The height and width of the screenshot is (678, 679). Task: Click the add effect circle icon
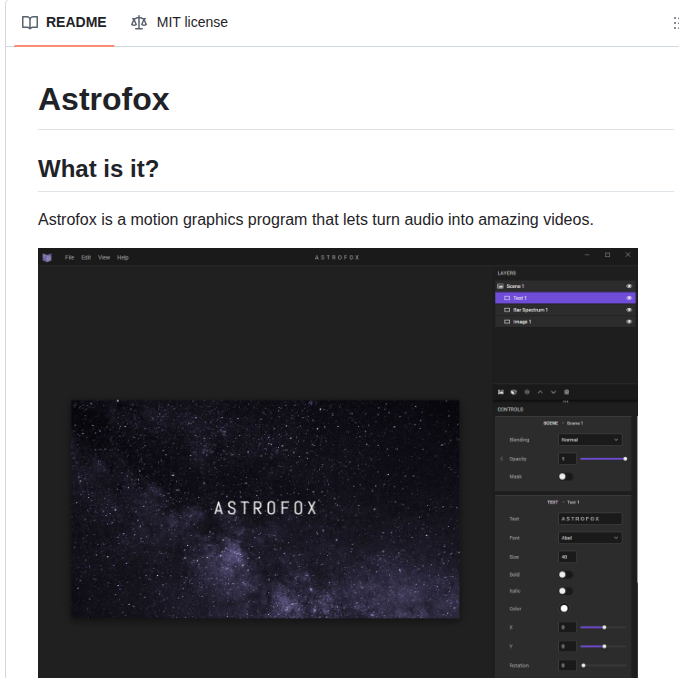[x=527, y=392]
